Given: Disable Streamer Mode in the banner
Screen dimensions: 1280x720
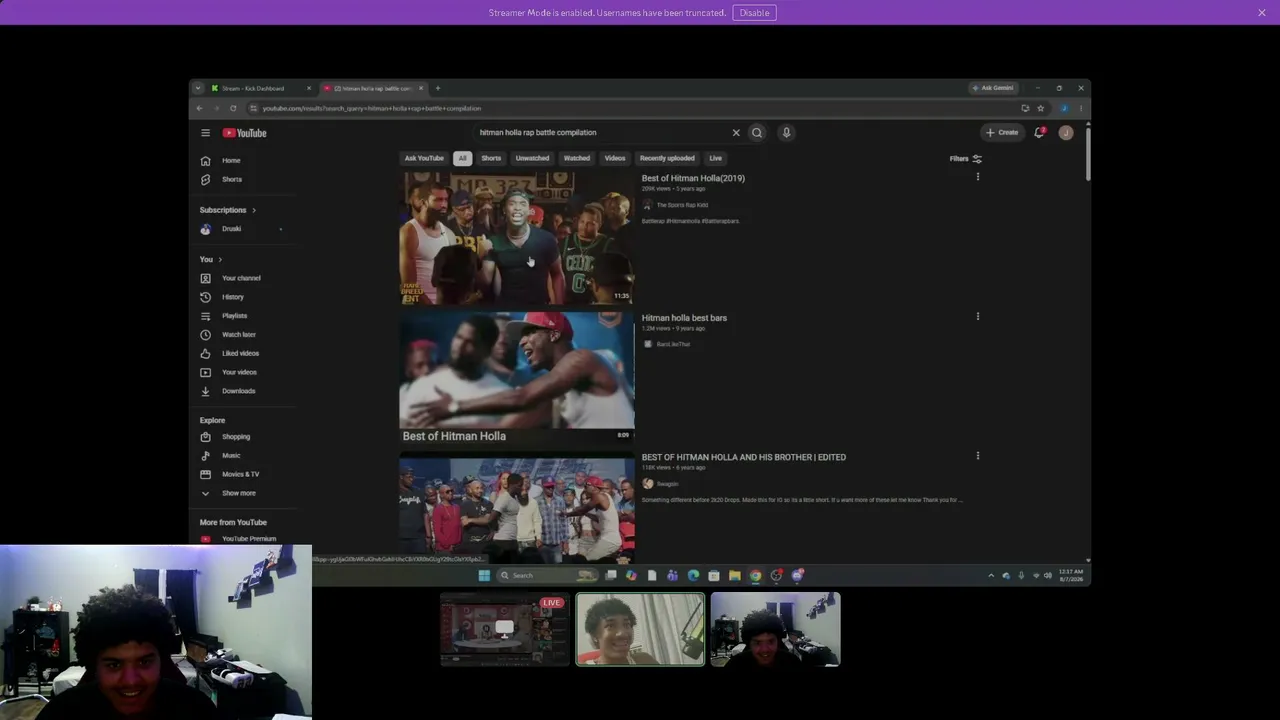Looking at the screenshot, I should (754, 13).
